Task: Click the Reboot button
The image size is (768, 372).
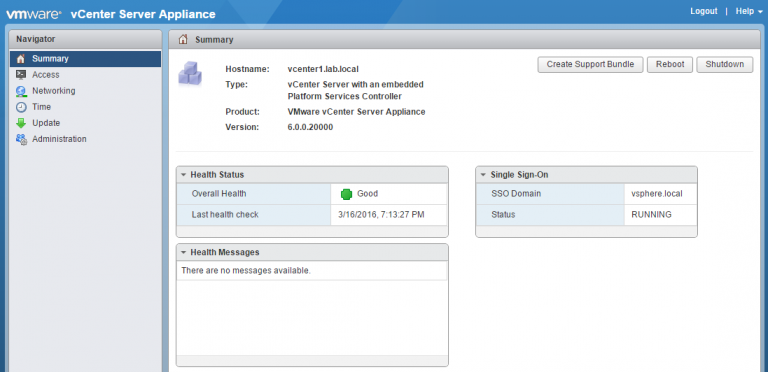Action: pyautogui.click(x=670, y=65)
